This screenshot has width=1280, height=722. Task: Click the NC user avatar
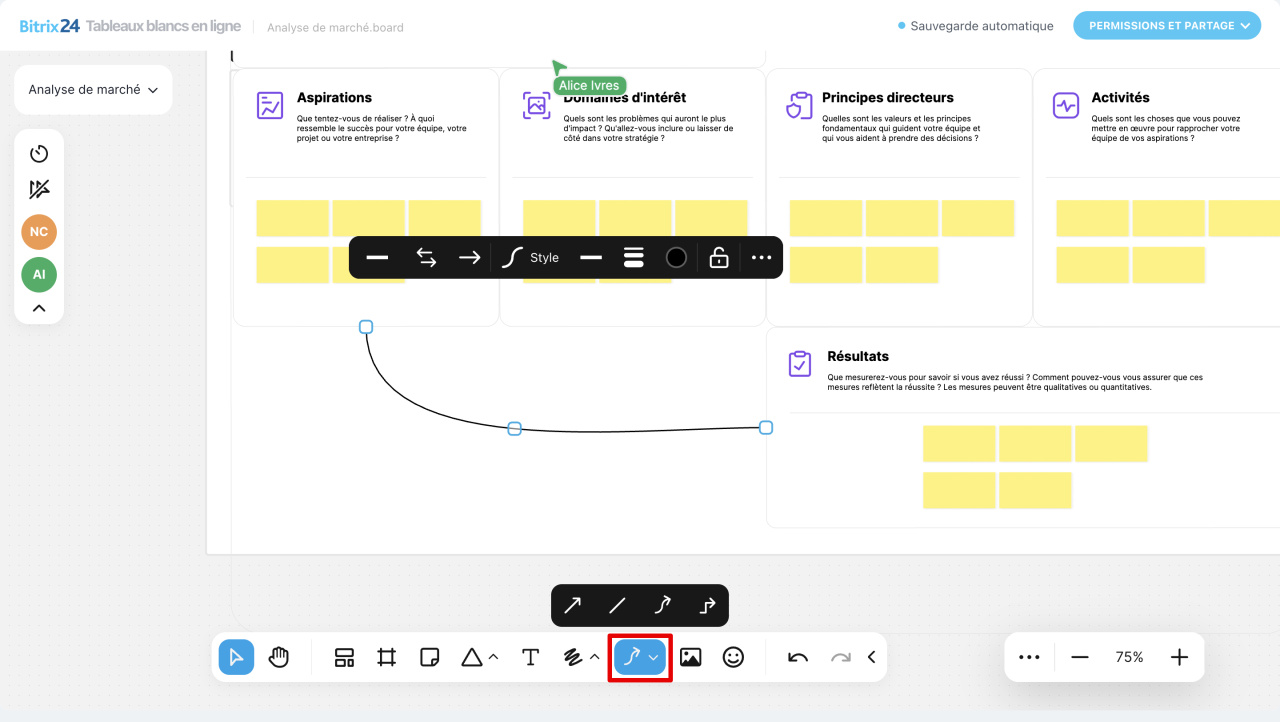39,232
